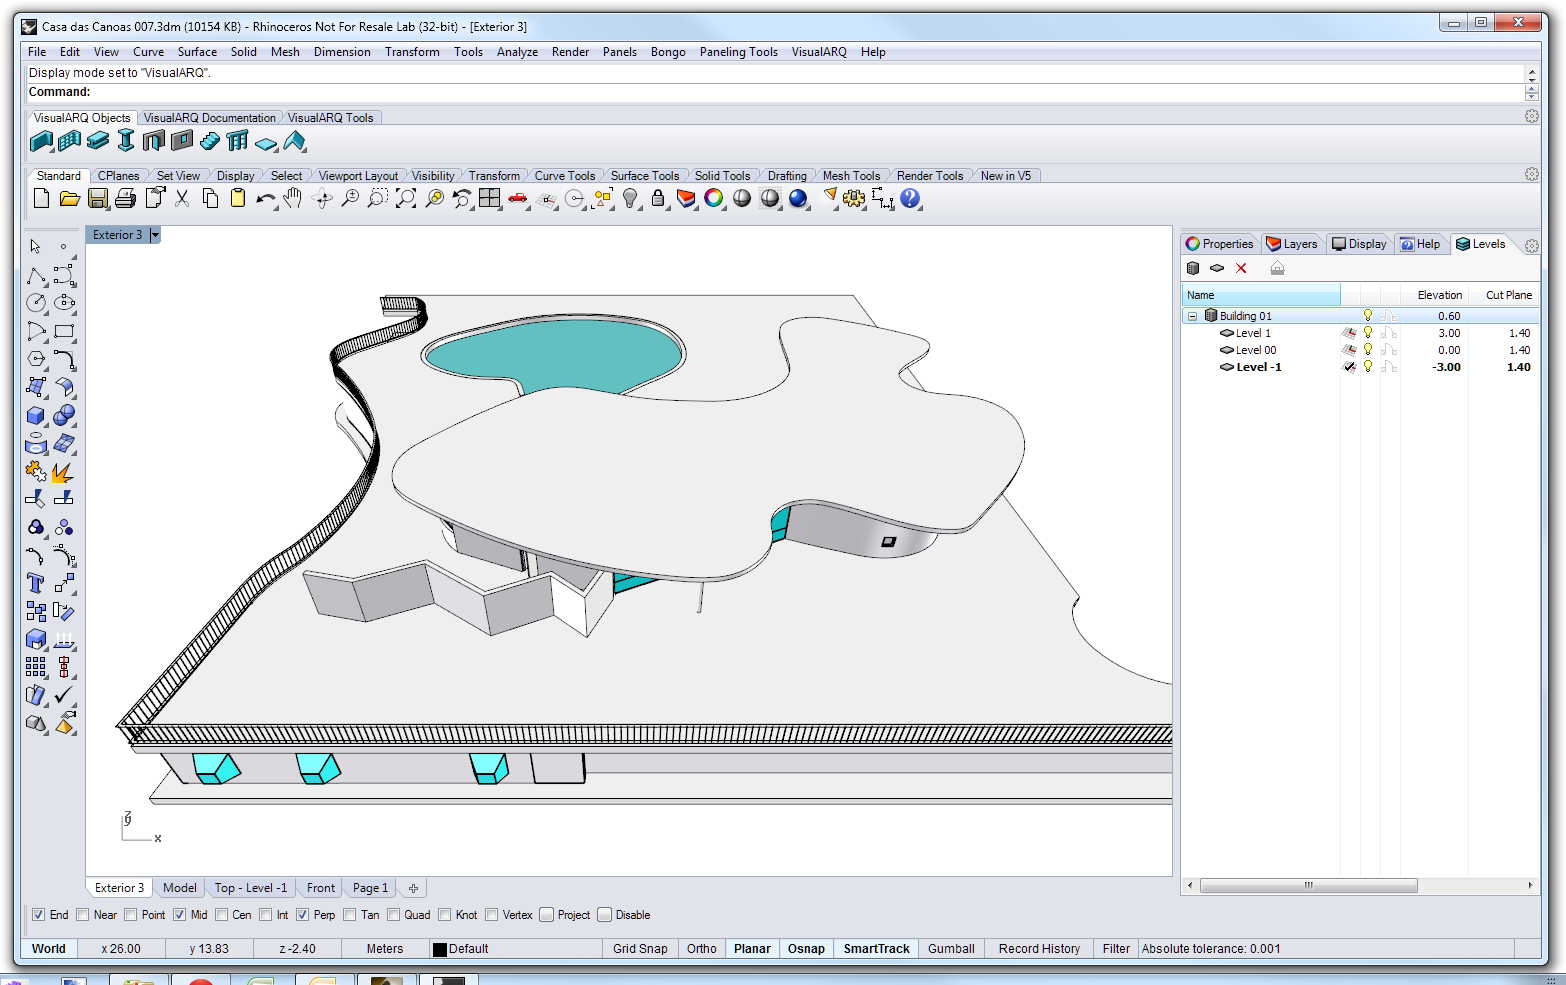Click the Cut scissors icon
This screenshot has height=985, width=1566.
[x=182, y=198]
